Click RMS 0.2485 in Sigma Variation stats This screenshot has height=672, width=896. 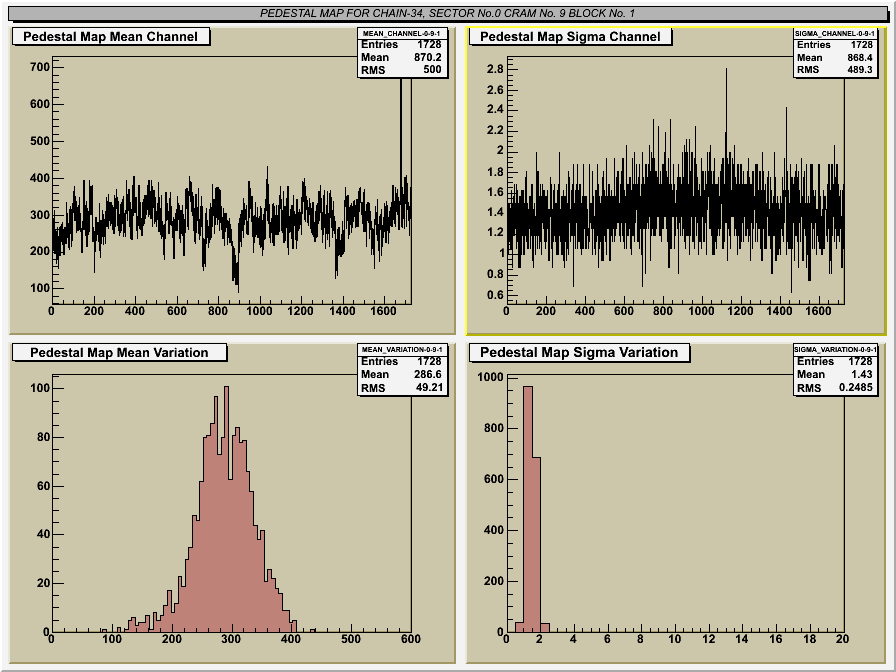click(834, 387)
